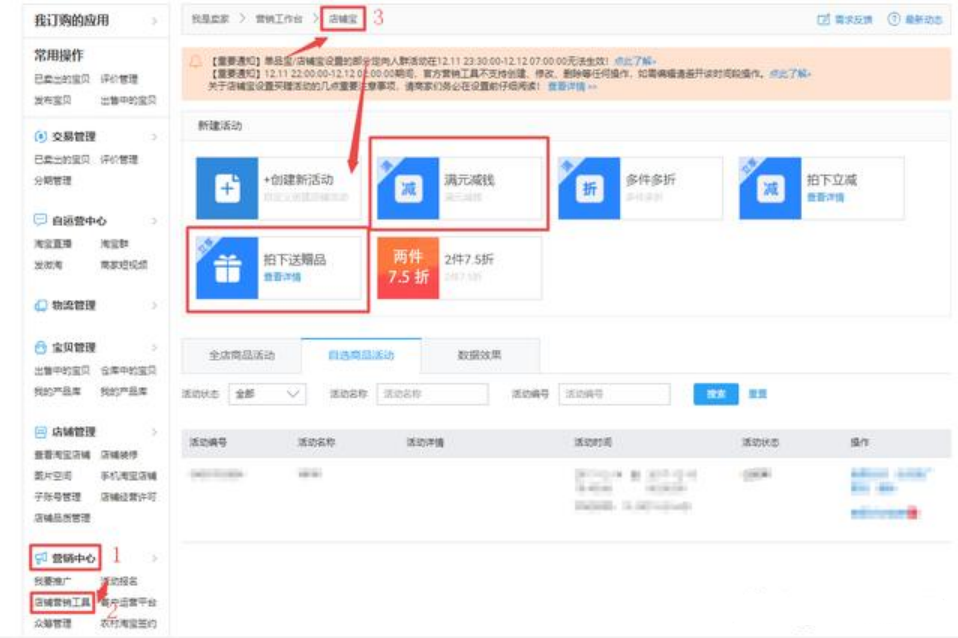Click the orange 两件7.5折 tile
958x638 pixels.
pos(408,267)
